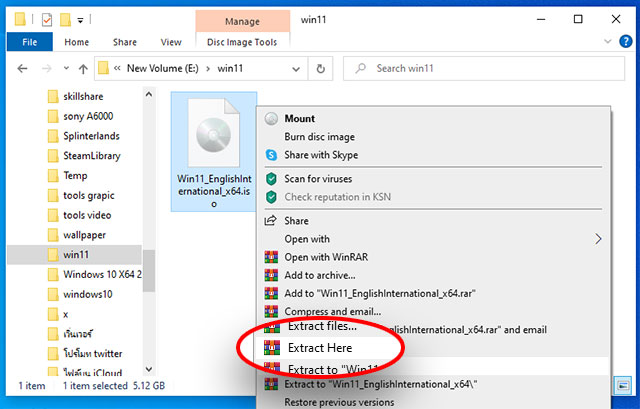
Task: Open the tools video folder
Action: tap(87, 215)
